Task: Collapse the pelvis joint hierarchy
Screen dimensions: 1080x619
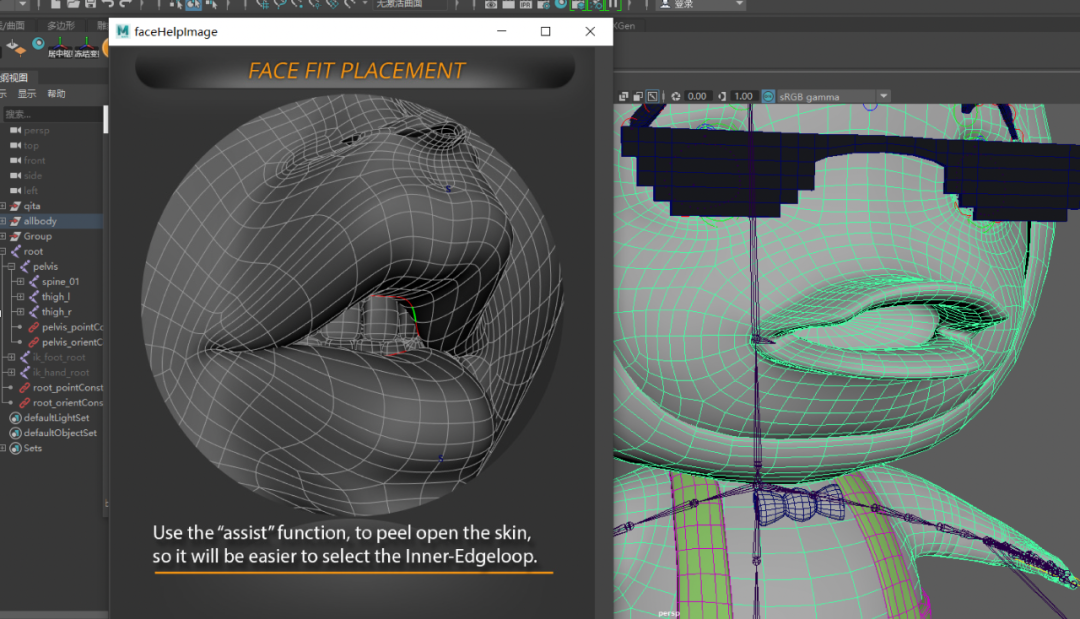Action: click(11, 267)
